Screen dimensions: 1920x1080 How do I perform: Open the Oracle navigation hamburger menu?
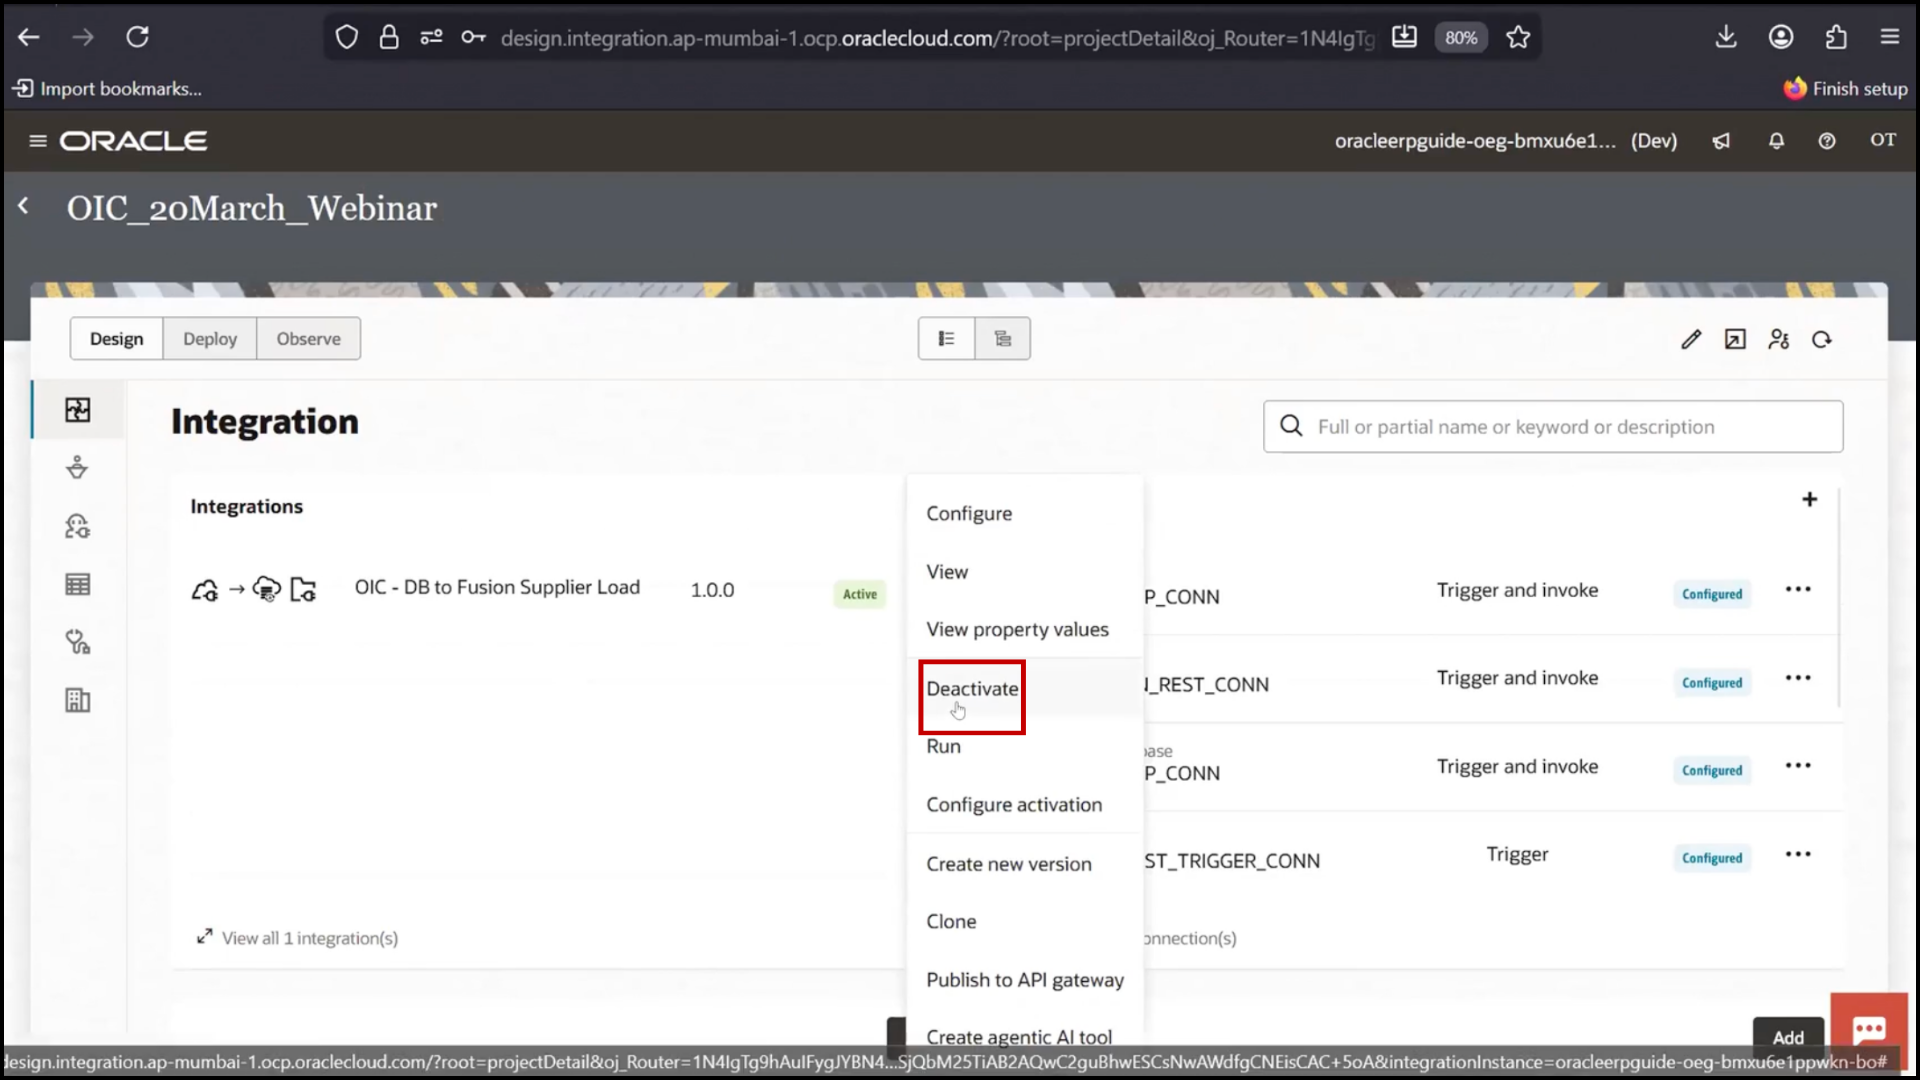click(38, 141)
